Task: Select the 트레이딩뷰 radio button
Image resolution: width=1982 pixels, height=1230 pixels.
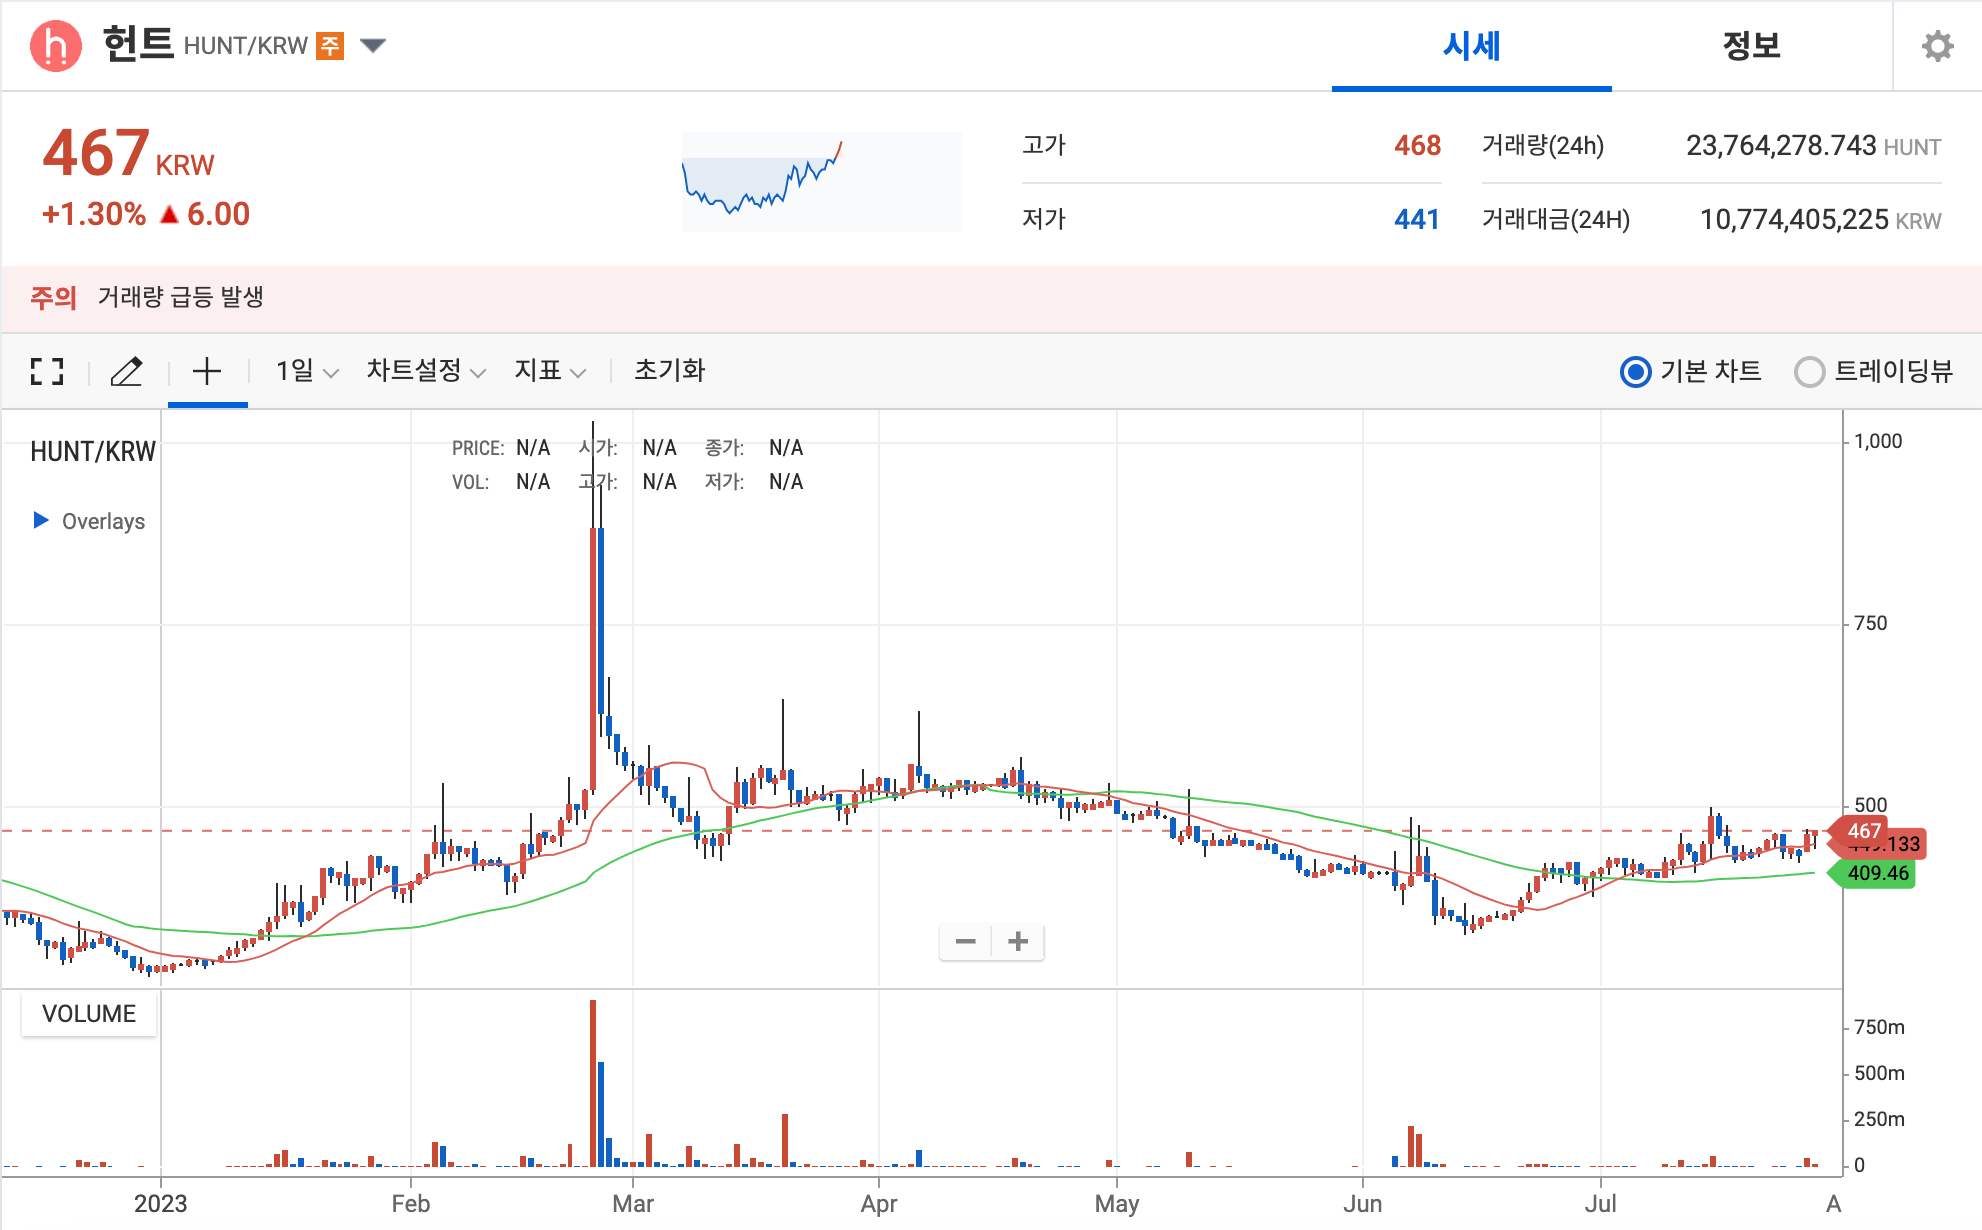Action: 1809,372
